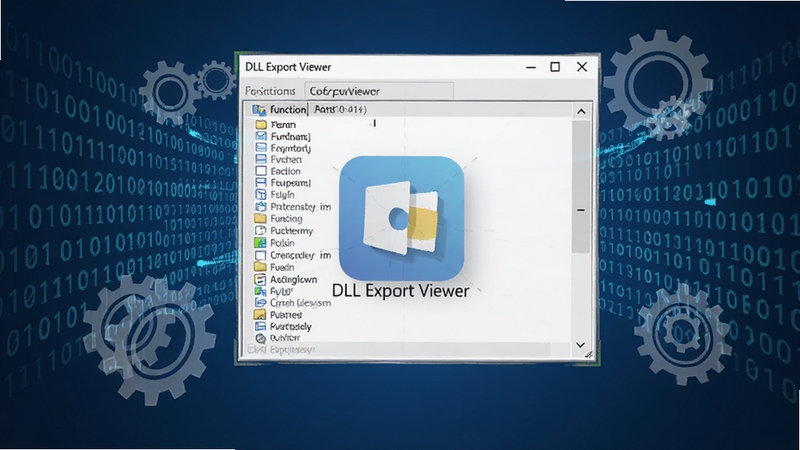
Task: Click the icon in the function column header
Action: 259,110
